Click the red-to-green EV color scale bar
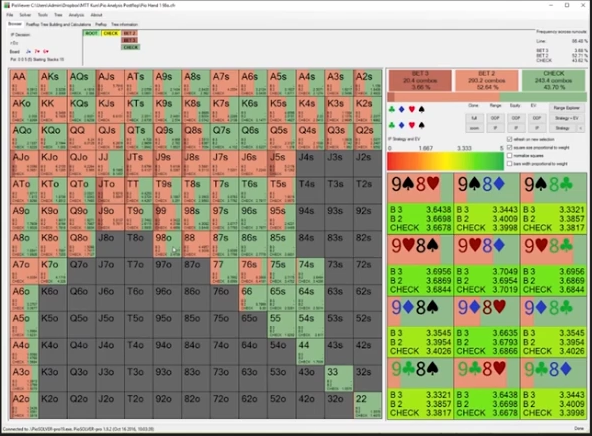592x436 pixels. tap(445, 161)
